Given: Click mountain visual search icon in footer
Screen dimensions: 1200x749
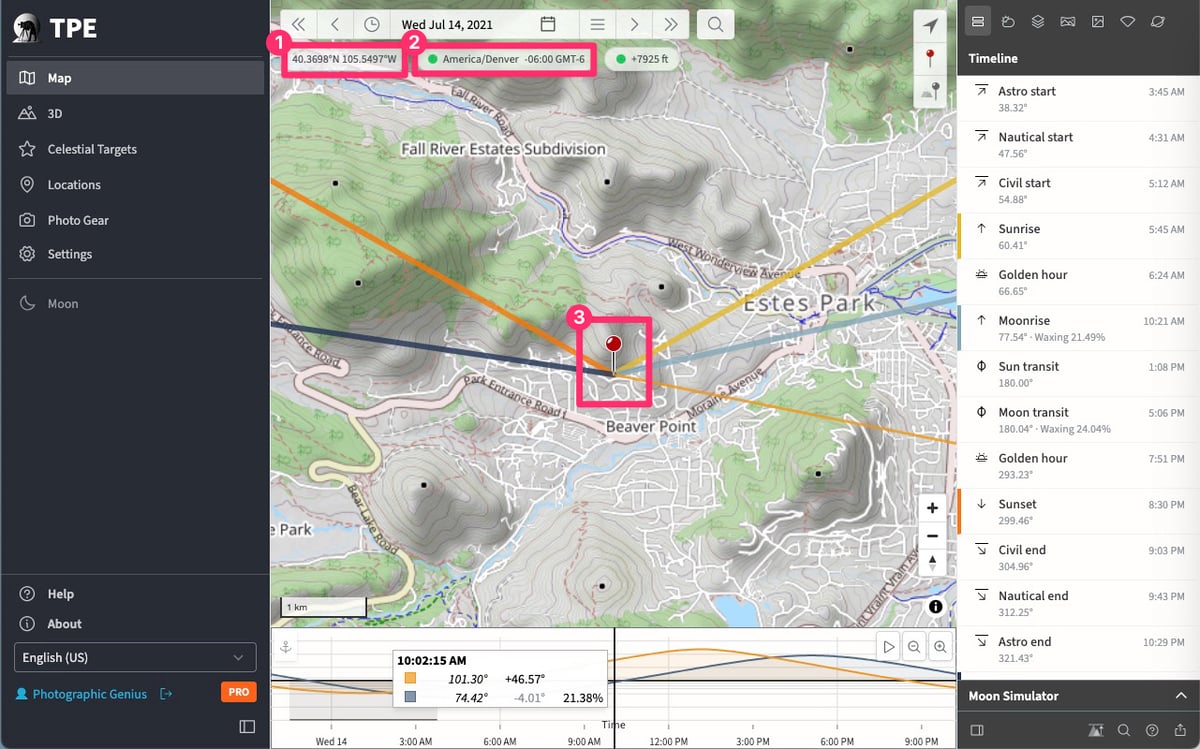Looking at the screenshot, I should [x=1095, y=730].
